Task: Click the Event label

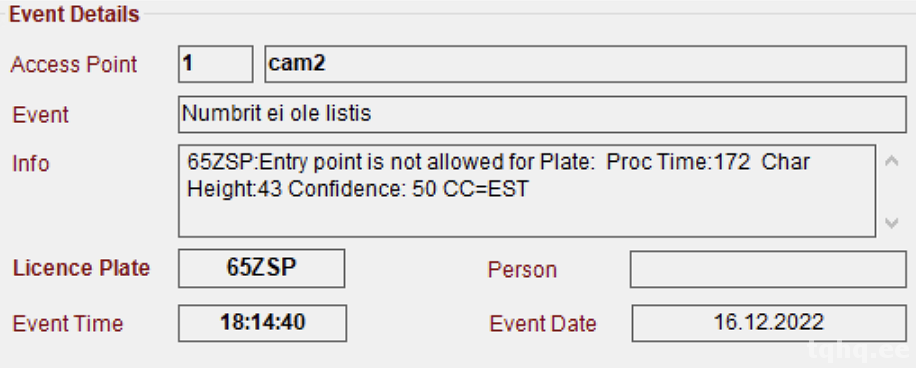Action: (x=40, y=114)
